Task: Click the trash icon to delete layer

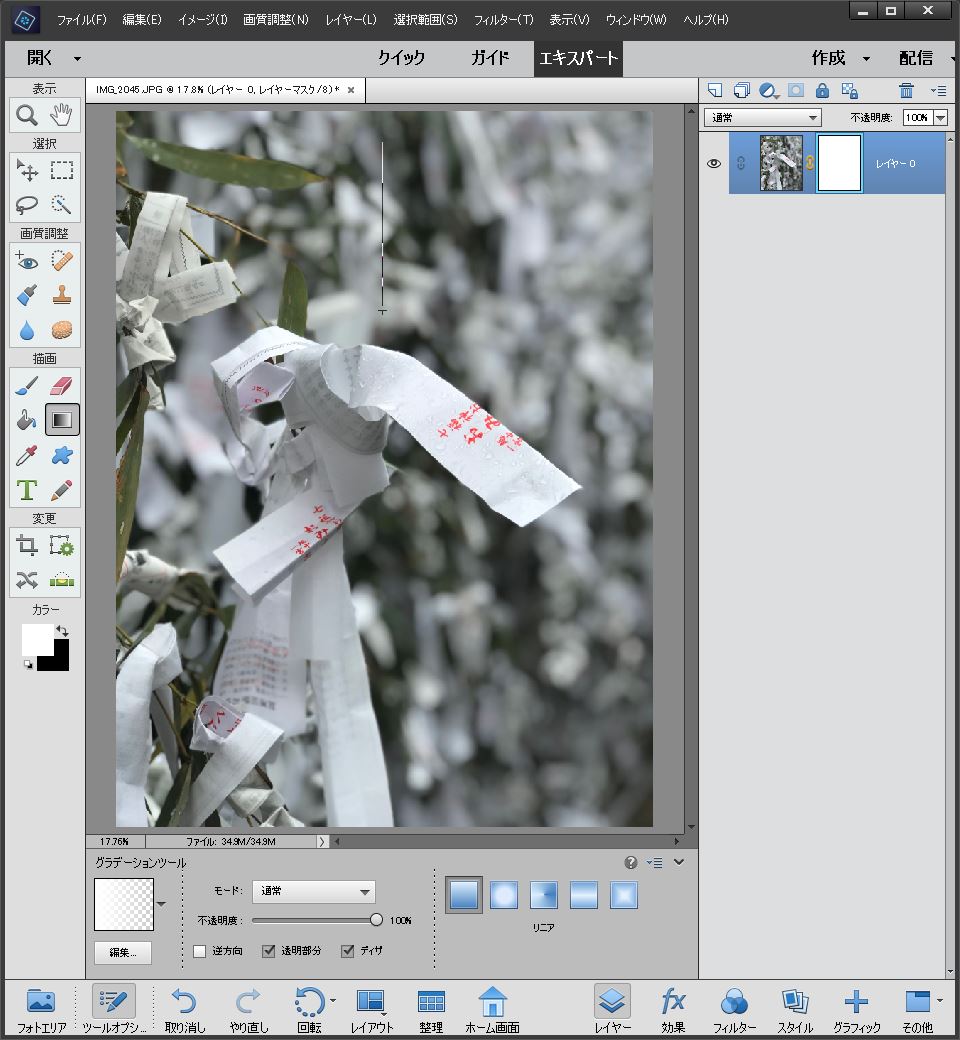Action: click(x=906, y=90)
